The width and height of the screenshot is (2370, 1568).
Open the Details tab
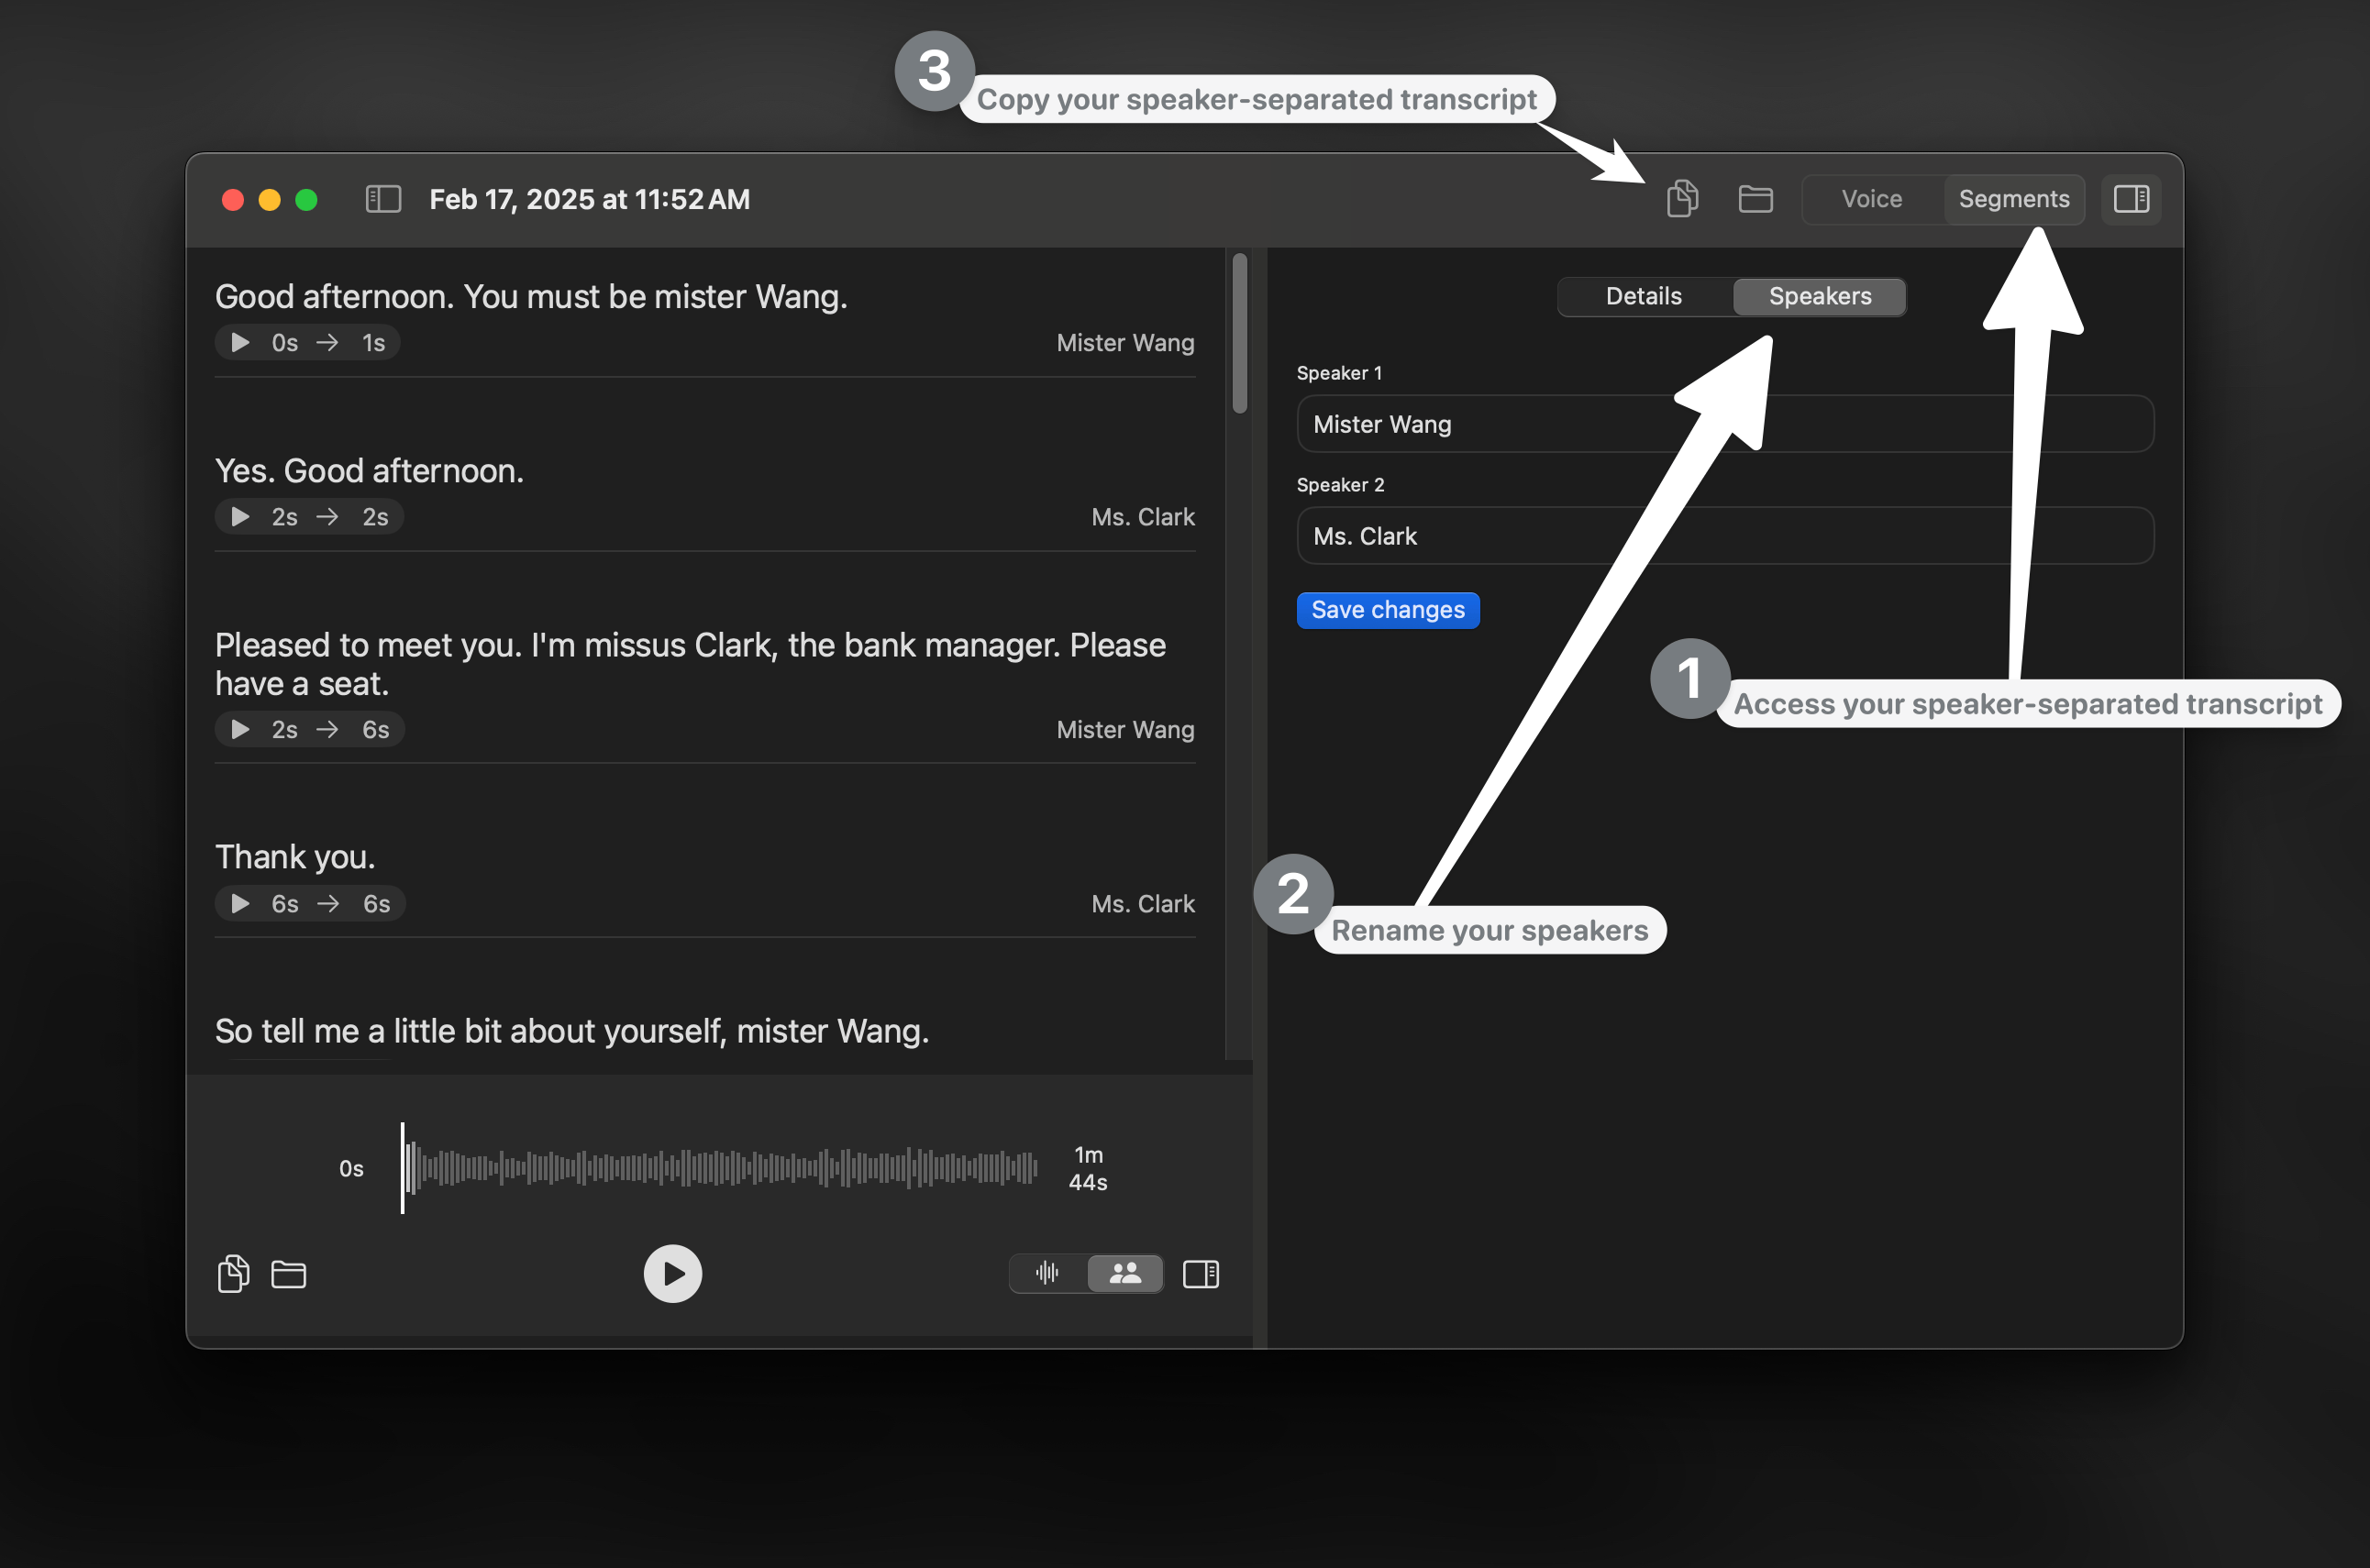click(x=1643, y=296)
